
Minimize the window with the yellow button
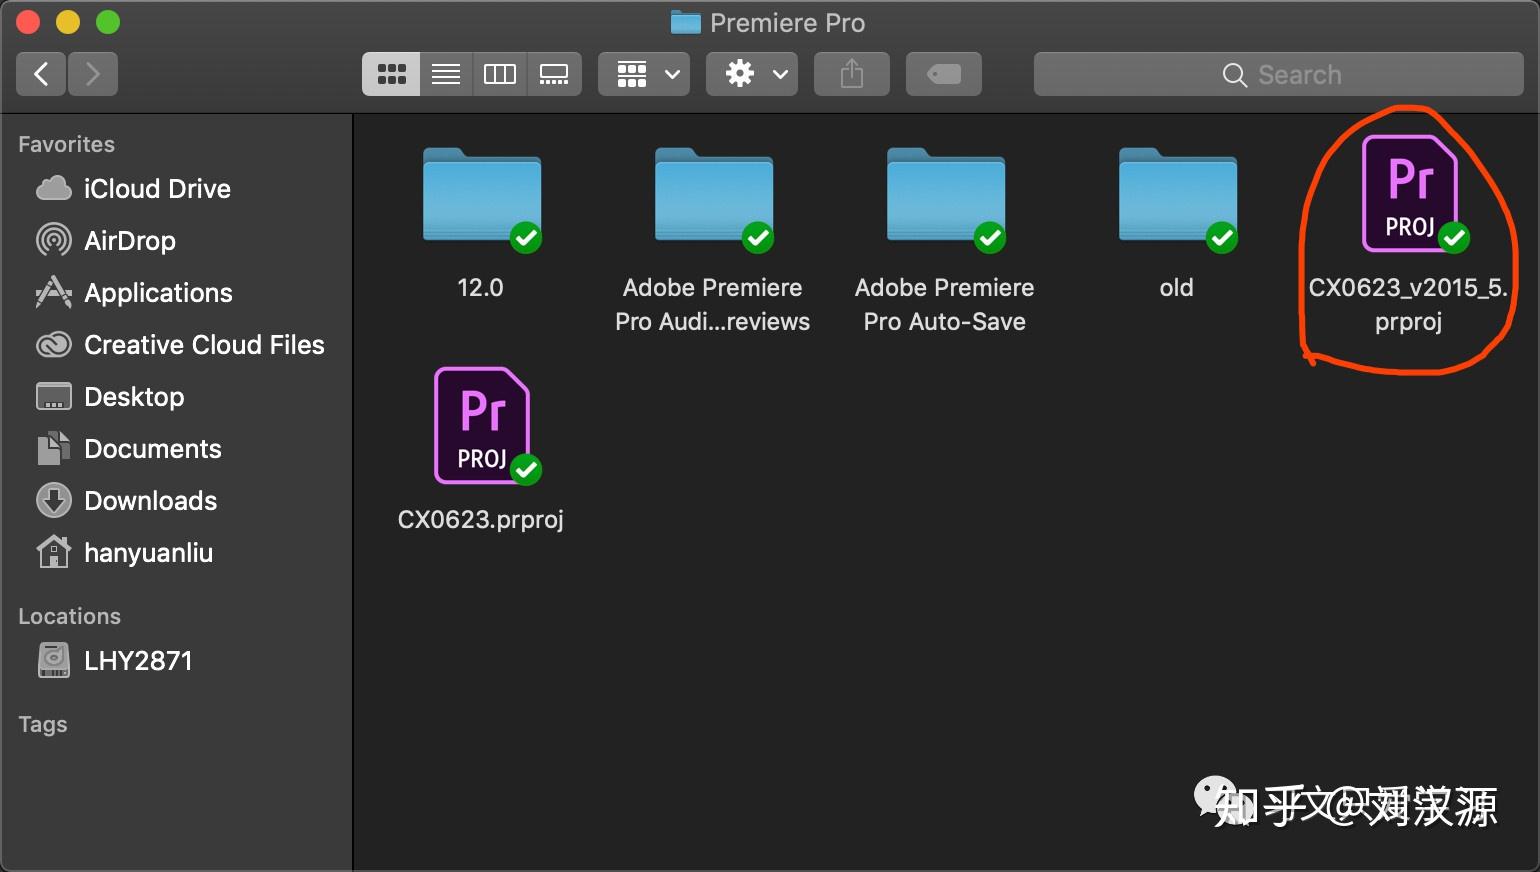pos(68,21)
